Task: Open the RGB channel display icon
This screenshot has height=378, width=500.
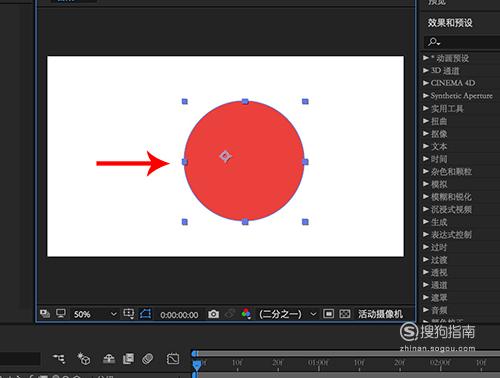Action: (x=246, y=314)
